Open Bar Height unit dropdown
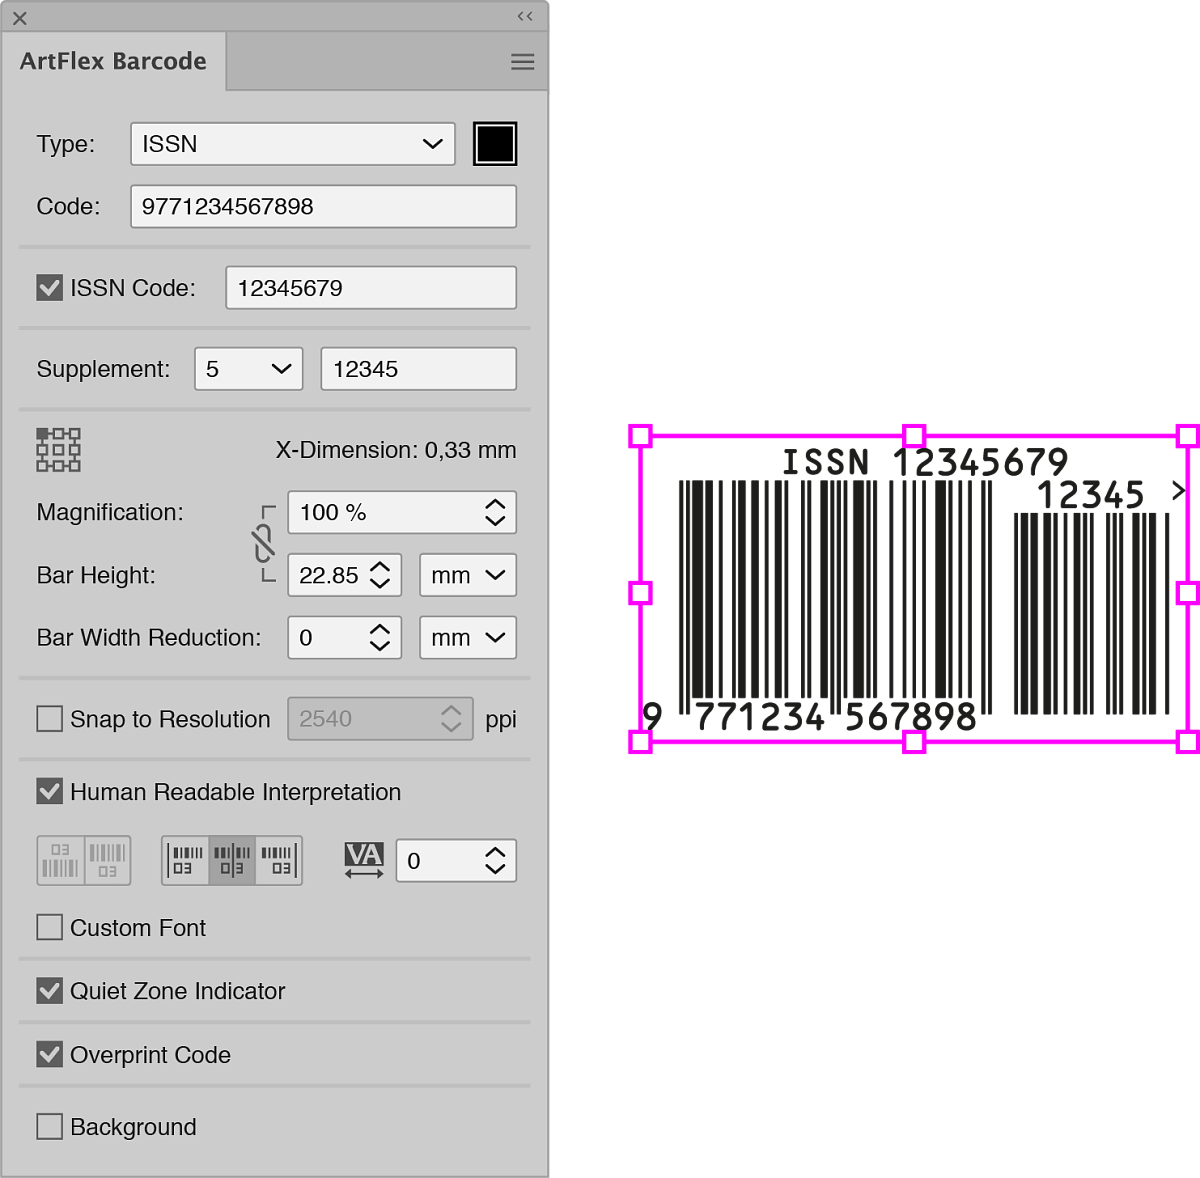Viewport: 1200px width, 1178px height. [467, 576]
